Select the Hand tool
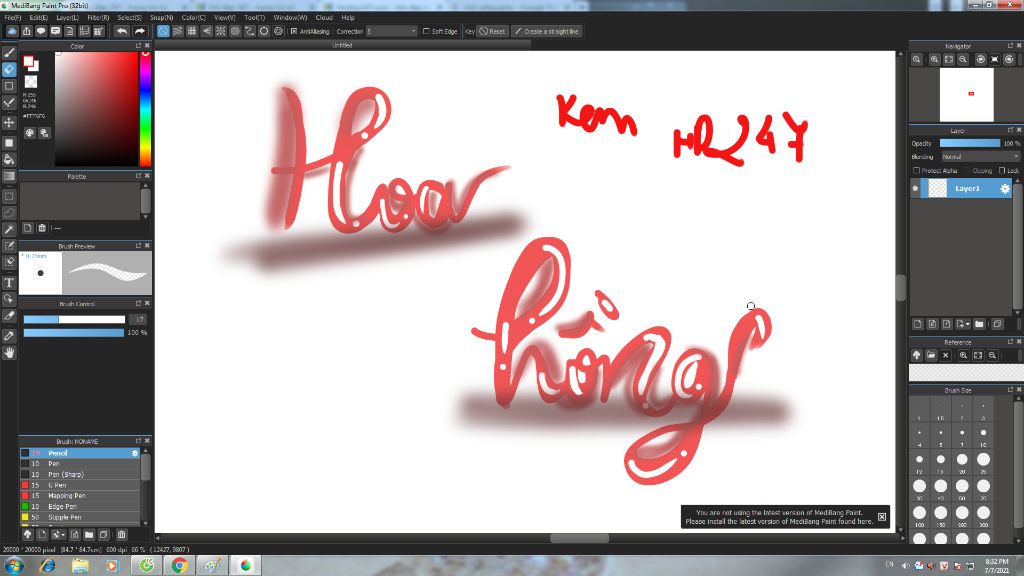 pyautogui.click(x=9, y=353)
